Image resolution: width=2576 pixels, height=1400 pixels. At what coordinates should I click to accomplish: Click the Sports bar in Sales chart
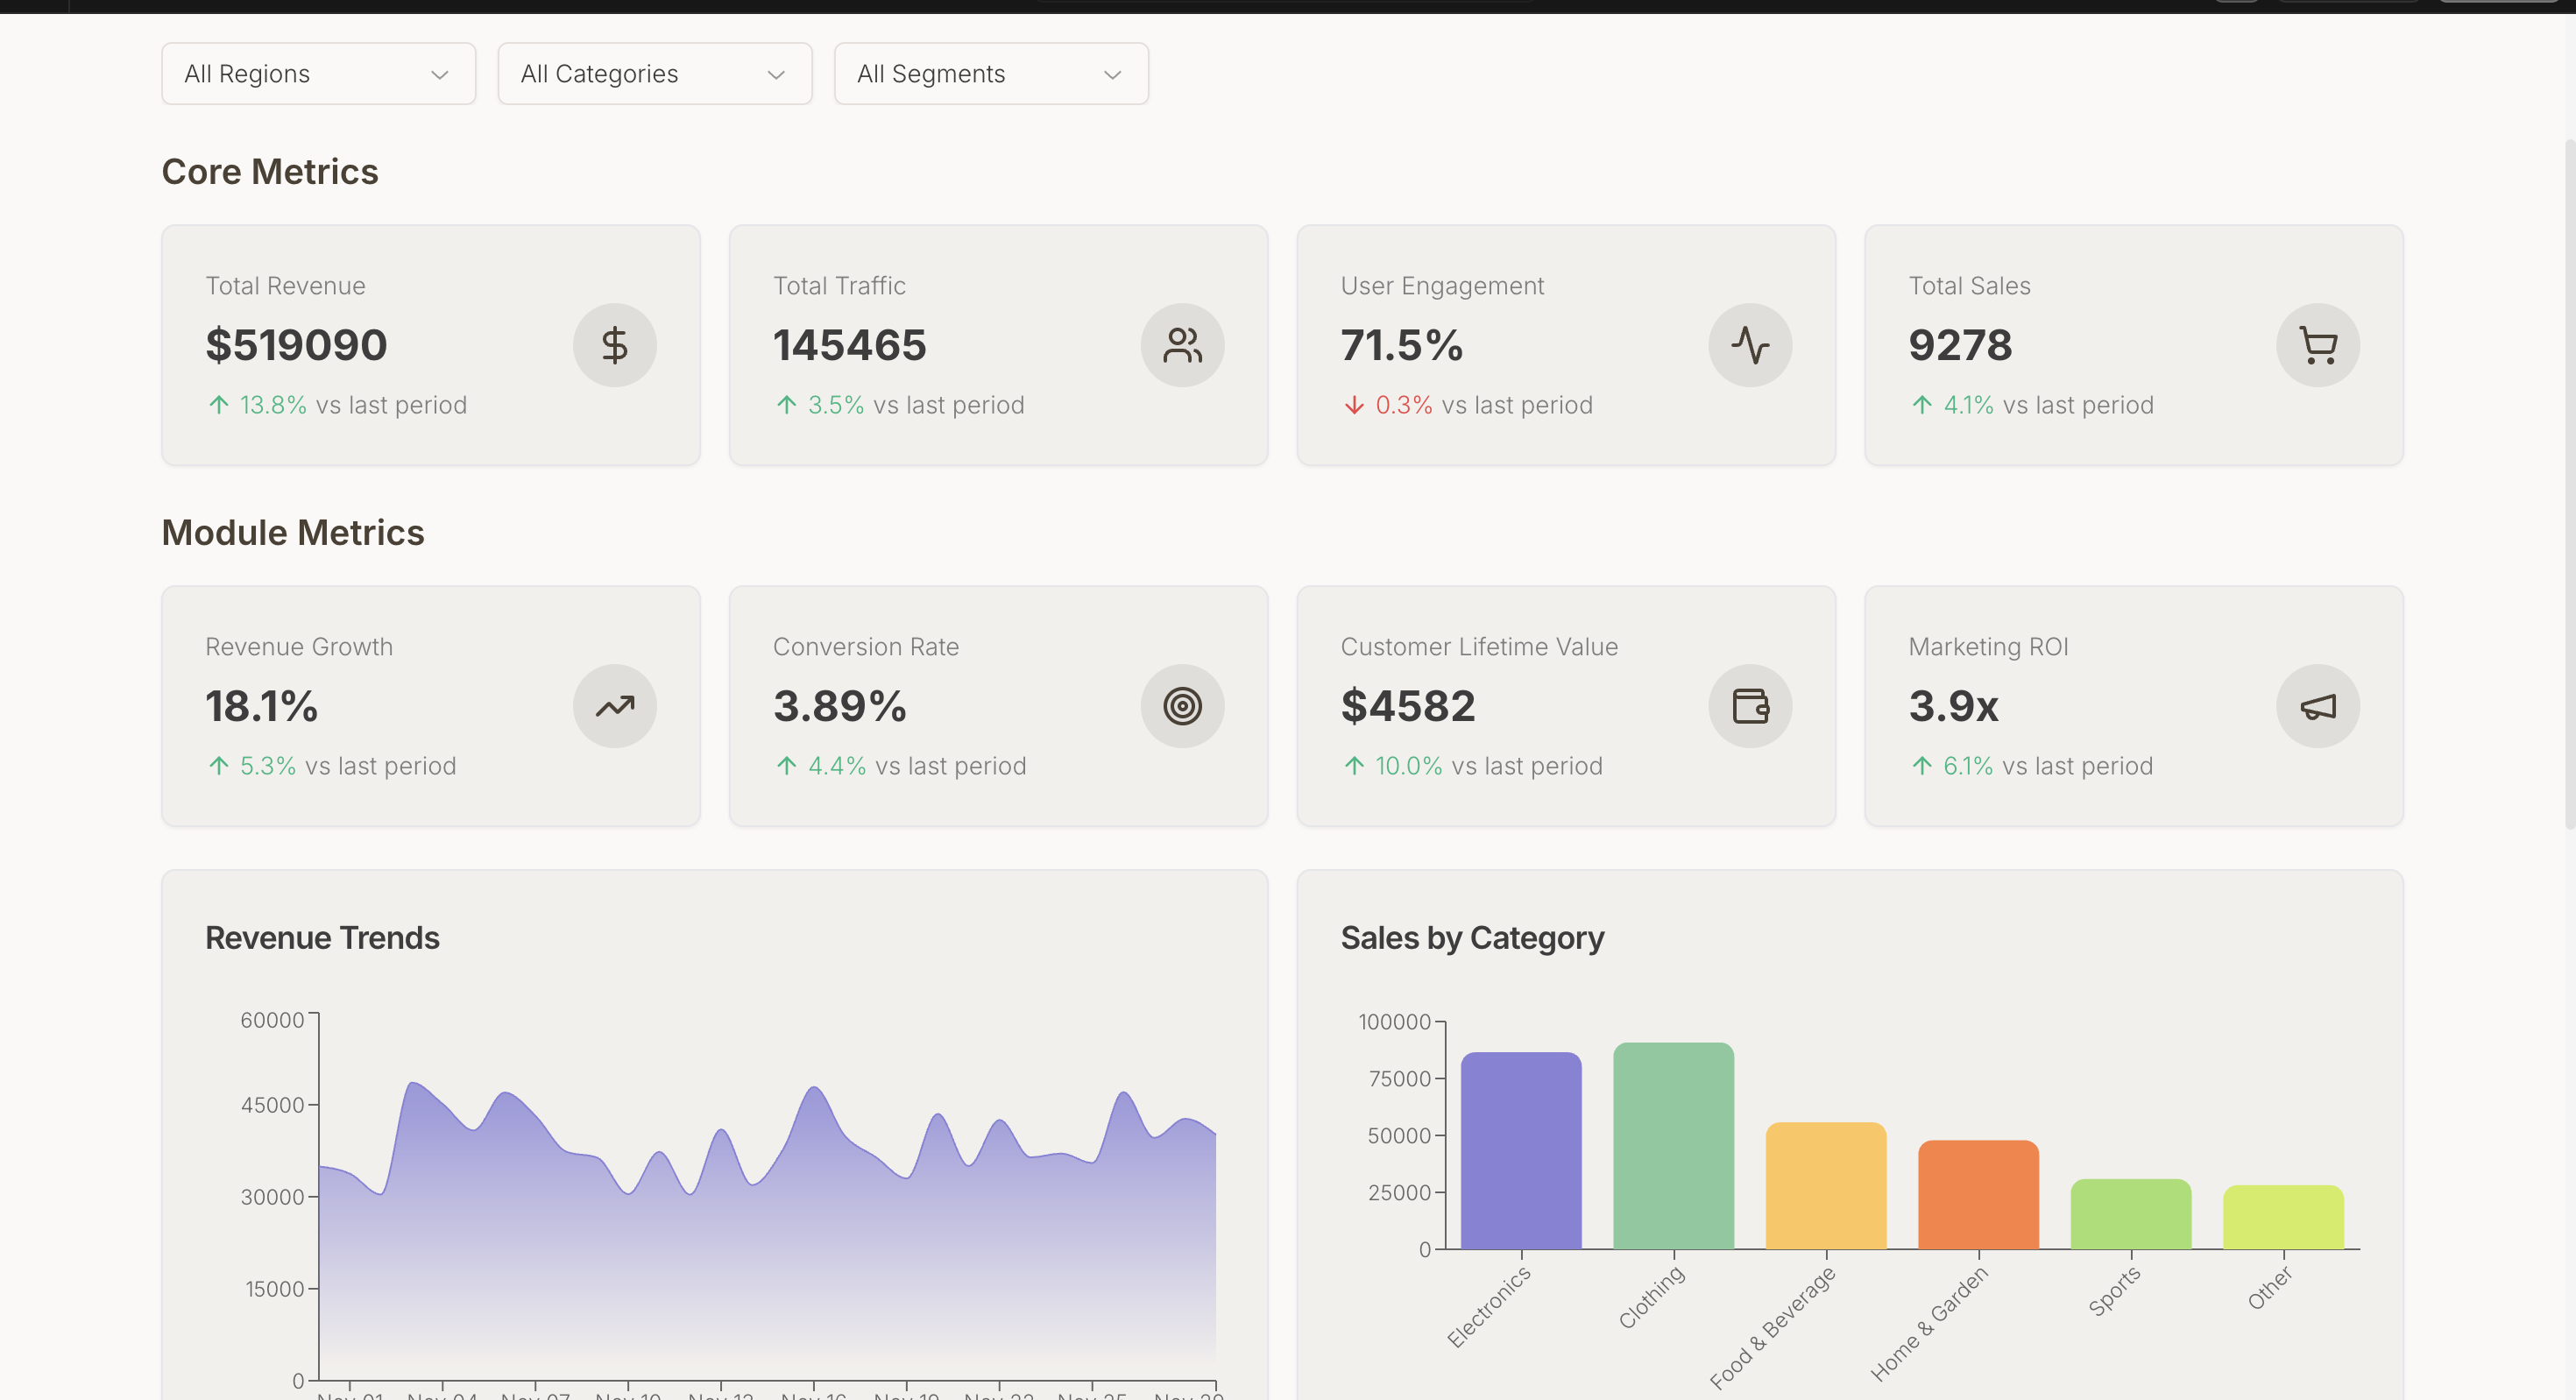click(x=2130, y=1214)
